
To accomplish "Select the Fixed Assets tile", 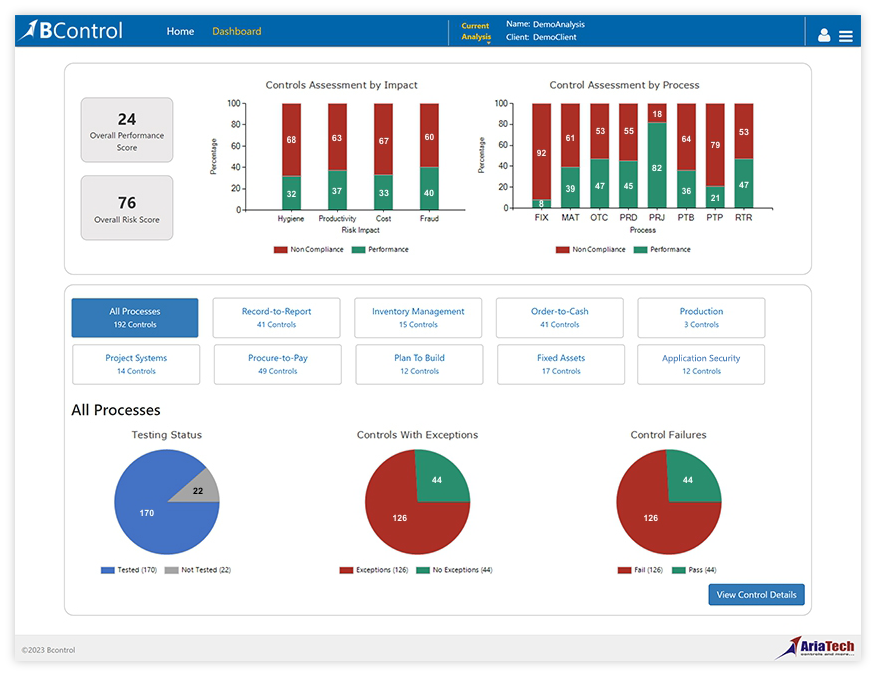I will [561, 364].
